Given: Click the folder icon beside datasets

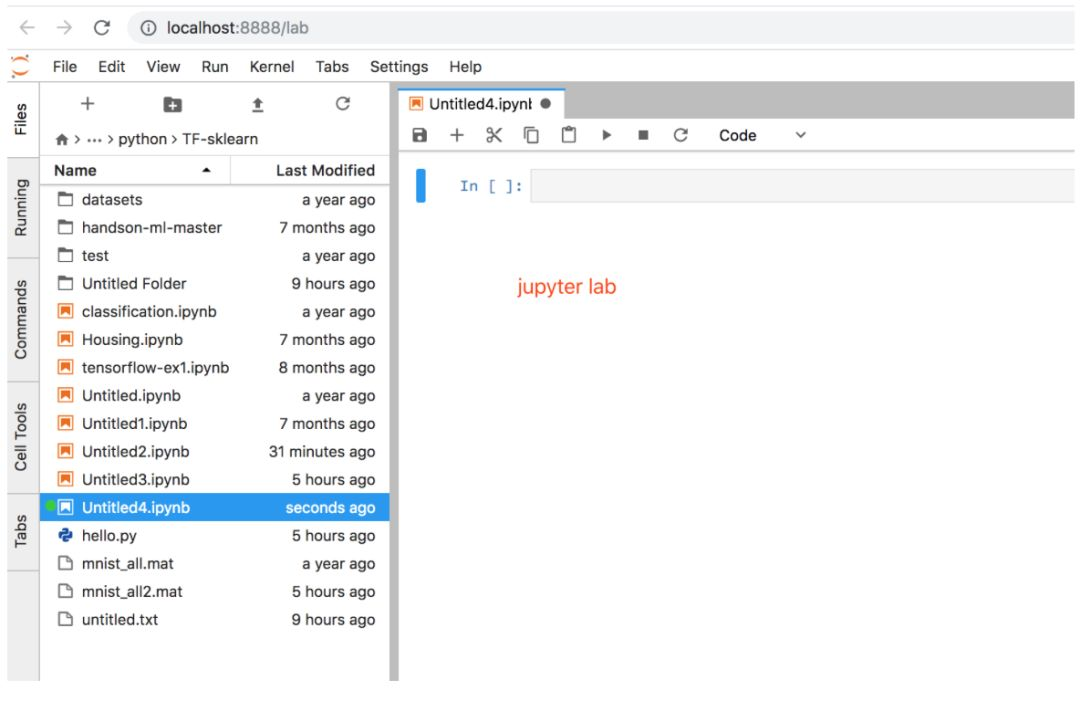Looking at the screenshot, I should pos(65,200).
